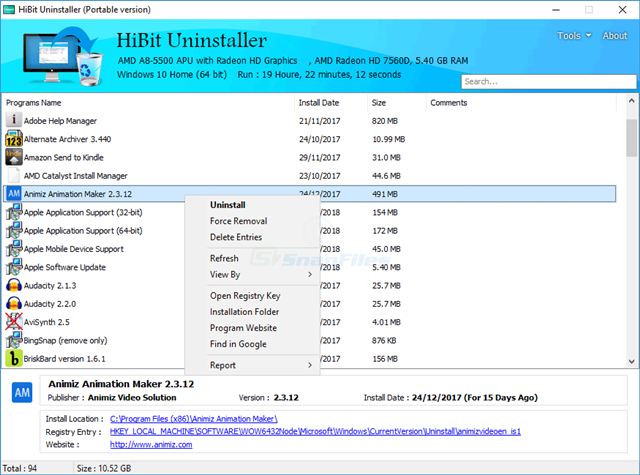Select Apple Mobile Device Support entry
This screenshot has width=640, height=475.
tap(73, 249)
